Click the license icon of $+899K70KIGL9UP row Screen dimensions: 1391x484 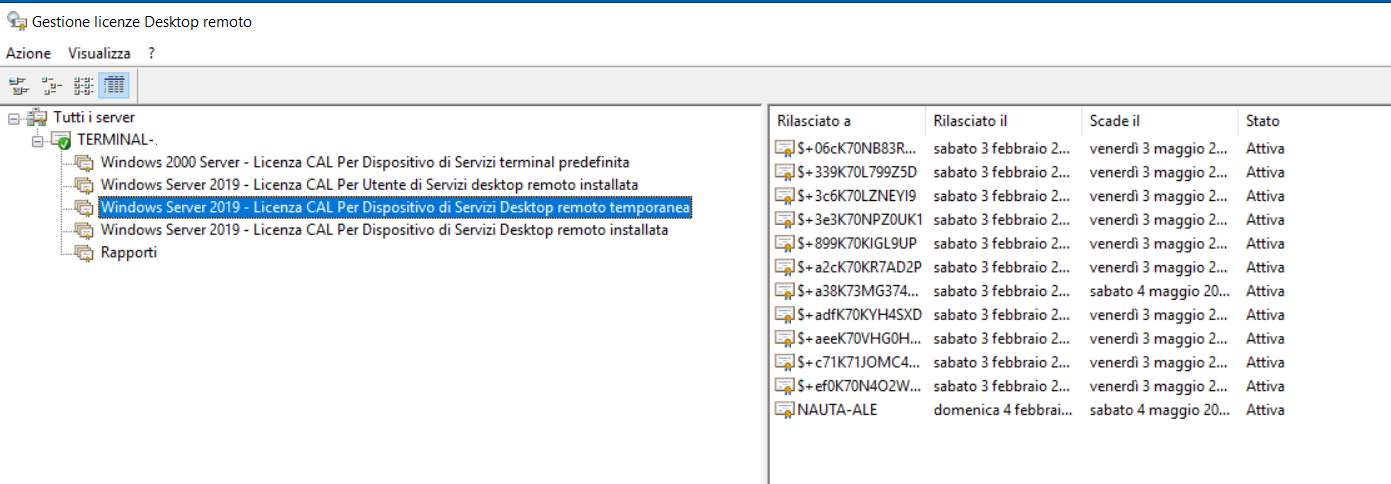click(785, 244)
